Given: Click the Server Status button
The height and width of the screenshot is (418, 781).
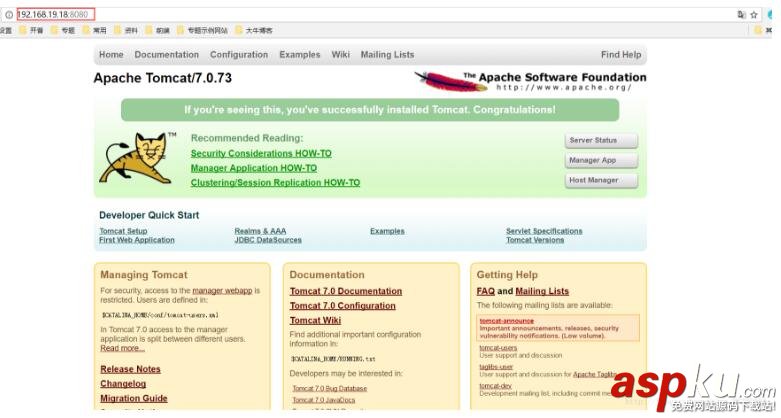Looking at the screenshot, I should point(601,140).
